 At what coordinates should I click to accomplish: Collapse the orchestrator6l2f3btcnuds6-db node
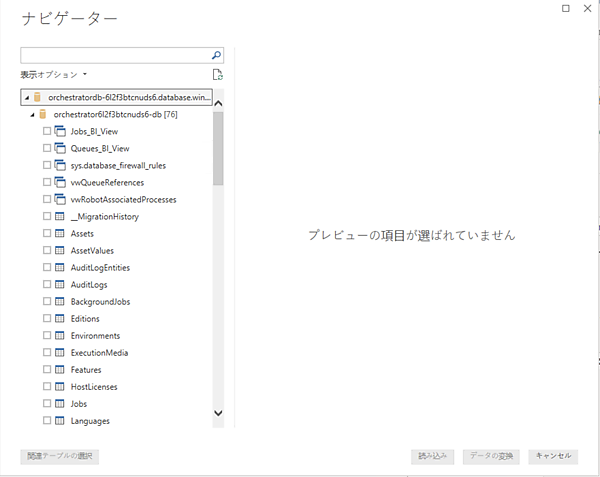[x=32, y=115]
